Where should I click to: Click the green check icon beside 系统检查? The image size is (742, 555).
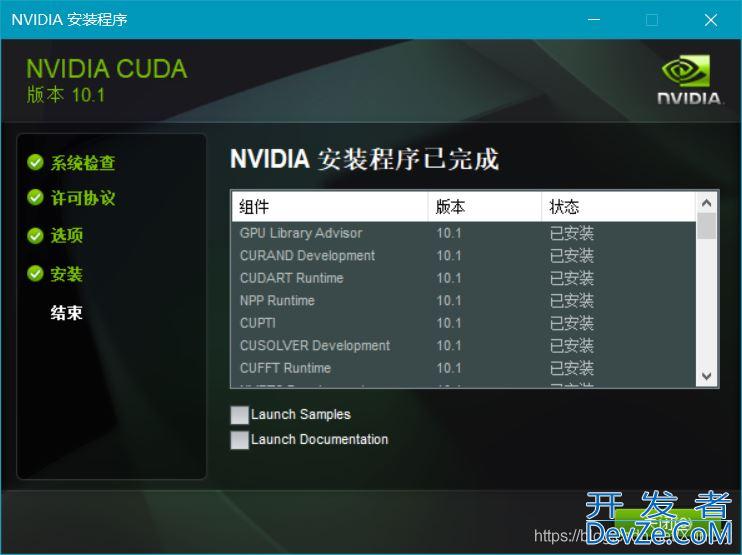(x=35, y=162)
